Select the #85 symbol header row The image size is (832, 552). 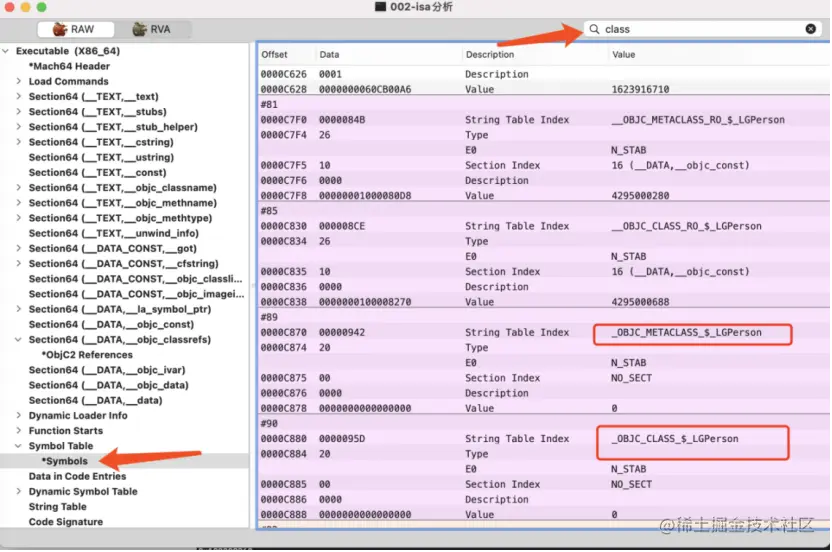pyautogui.click(x=543, y=211)
